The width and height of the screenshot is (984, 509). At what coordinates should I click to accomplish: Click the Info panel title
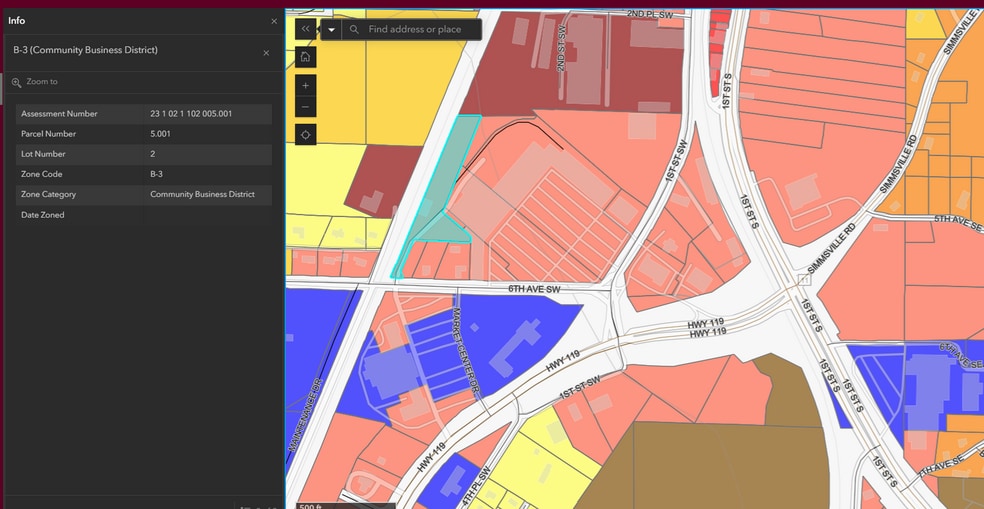(17, 21)
